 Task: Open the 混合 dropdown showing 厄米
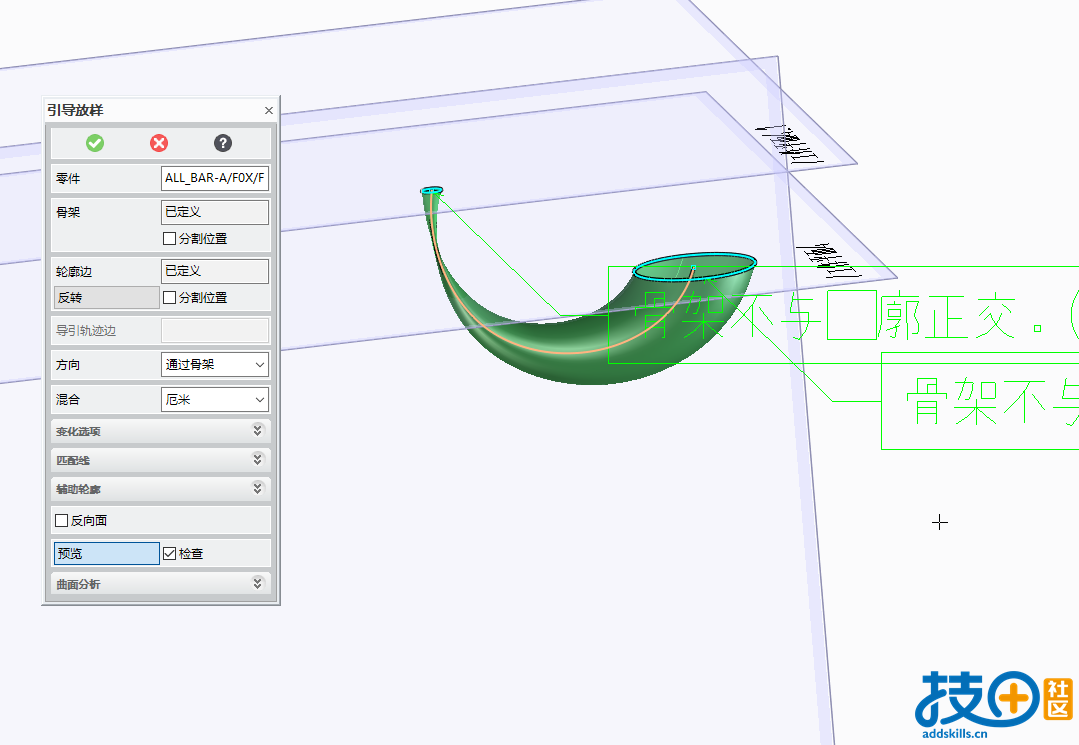[215, 399]
